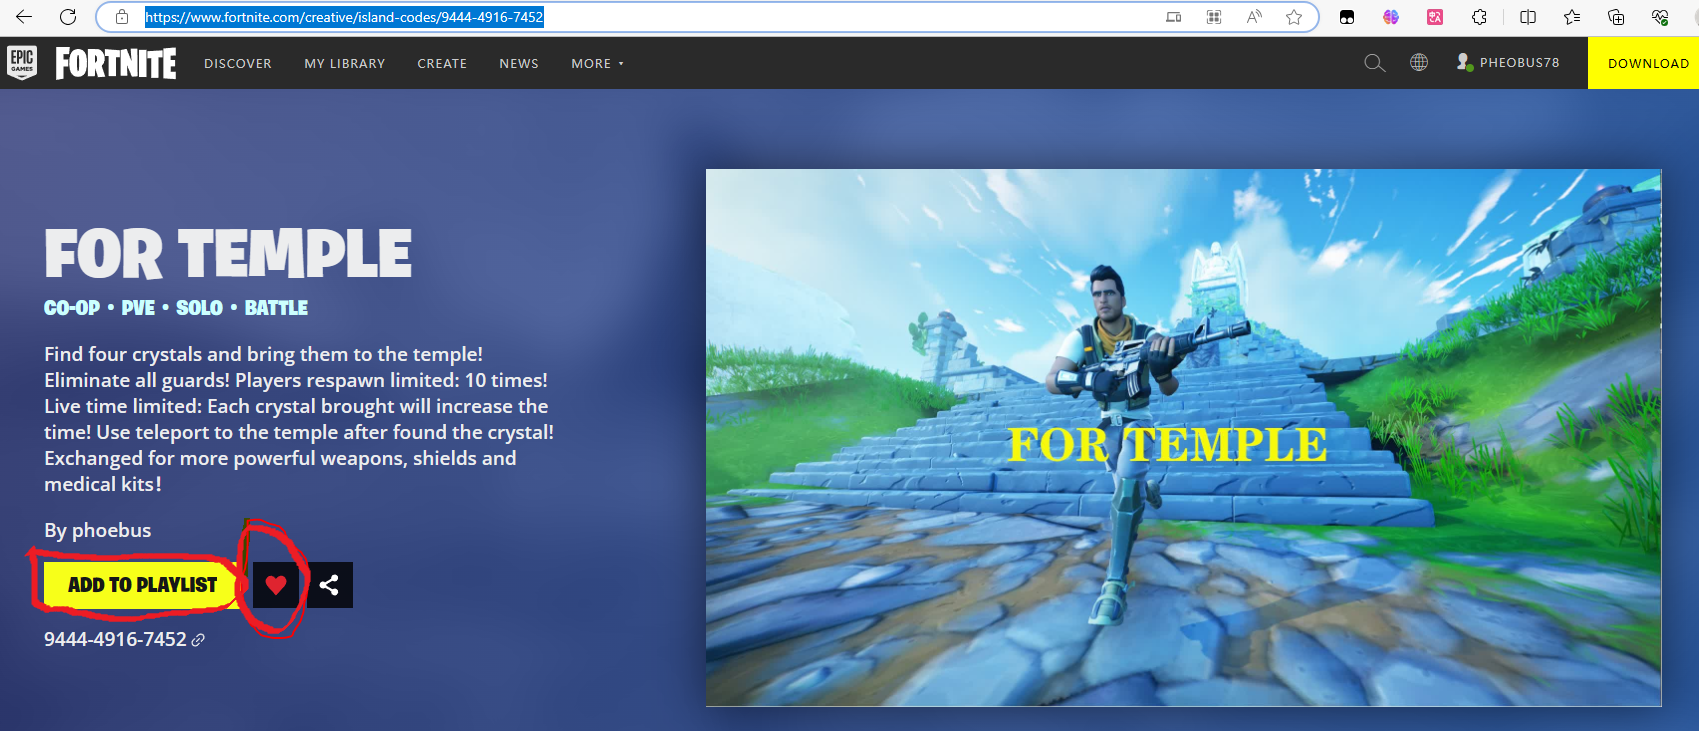
Task: Expand the More dropdown menu
Action: 597,63
